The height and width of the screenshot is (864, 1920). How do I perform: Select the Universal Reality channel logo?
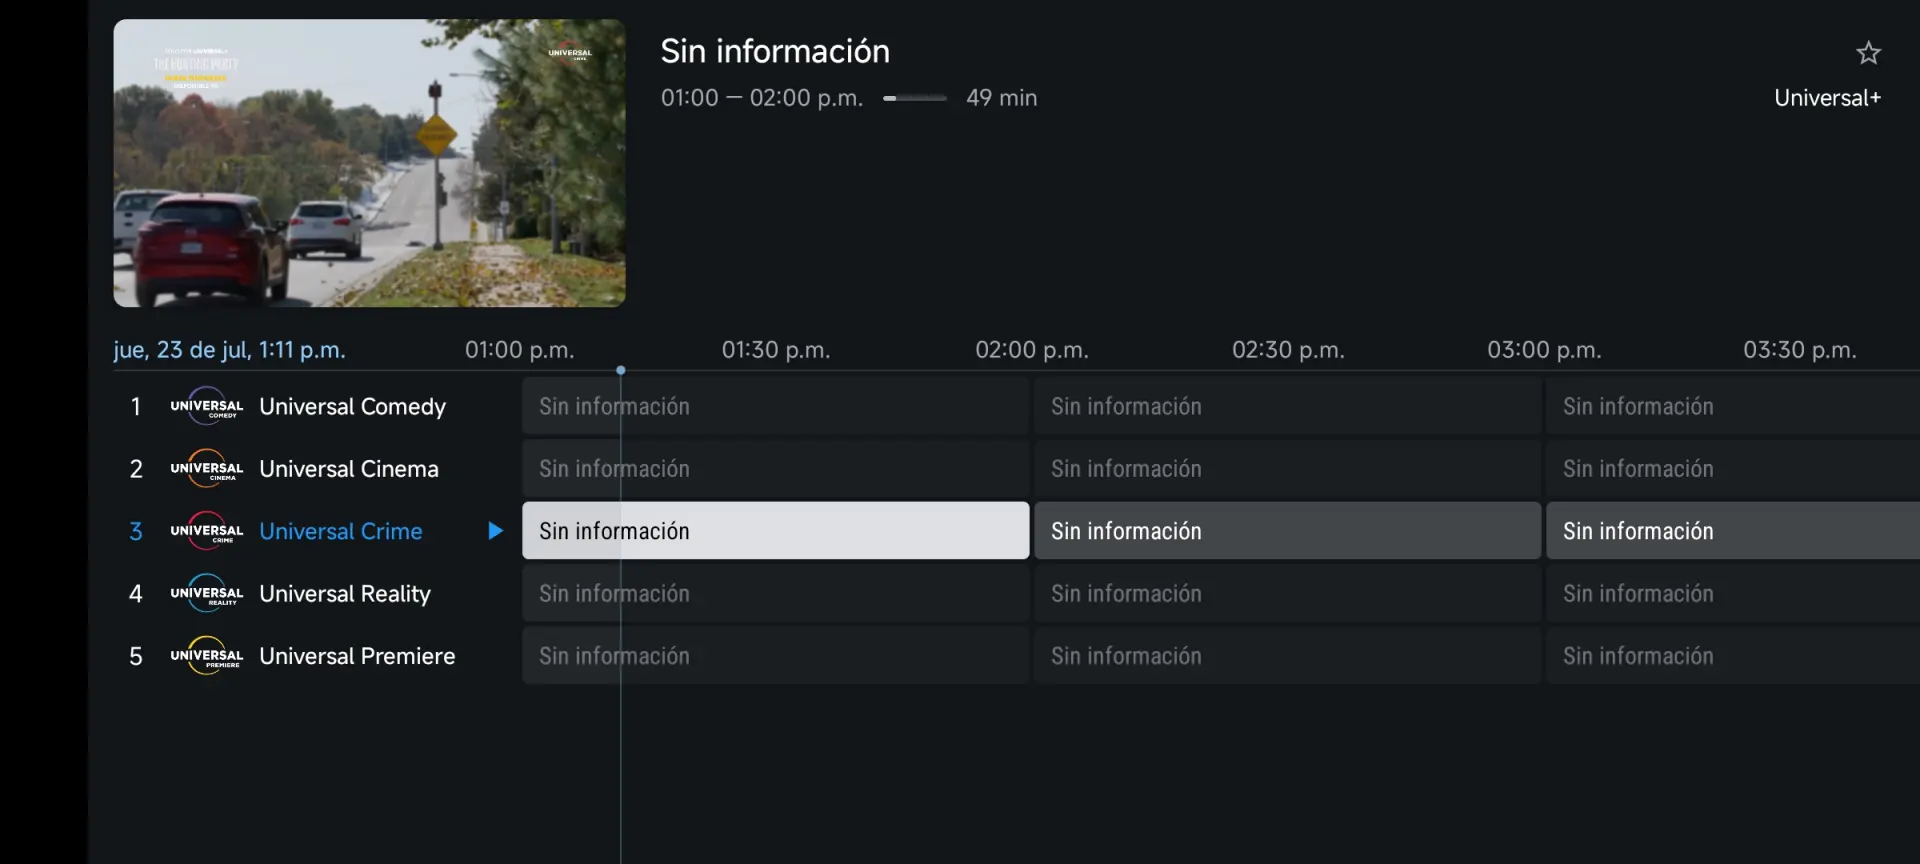(207, 594)
